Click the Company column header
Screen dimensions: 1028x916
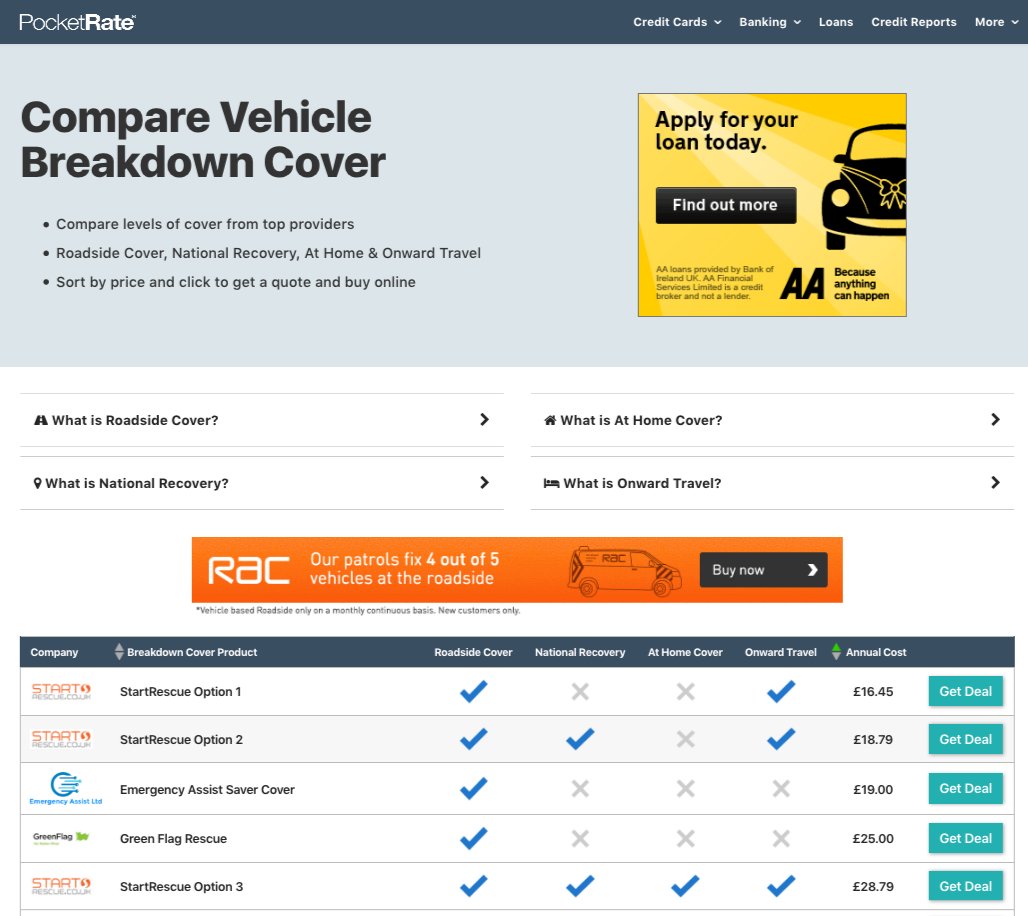[54, 652]
